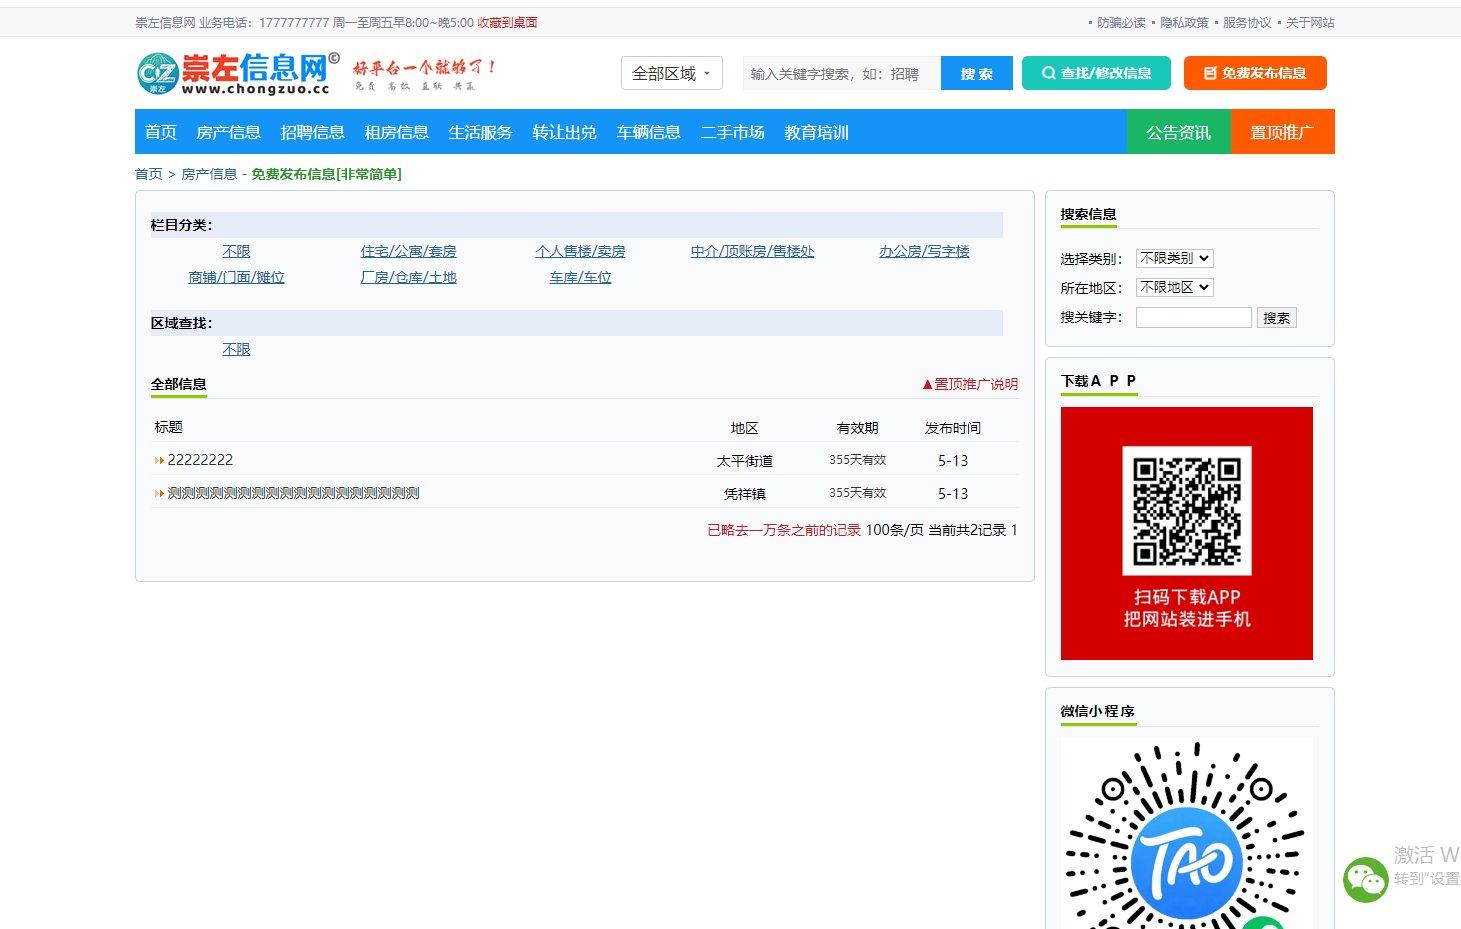Click the 免费发布信息 orange button
Image resolution: width=1461 pixels, height=929 pixels.
click(1255, 73)
